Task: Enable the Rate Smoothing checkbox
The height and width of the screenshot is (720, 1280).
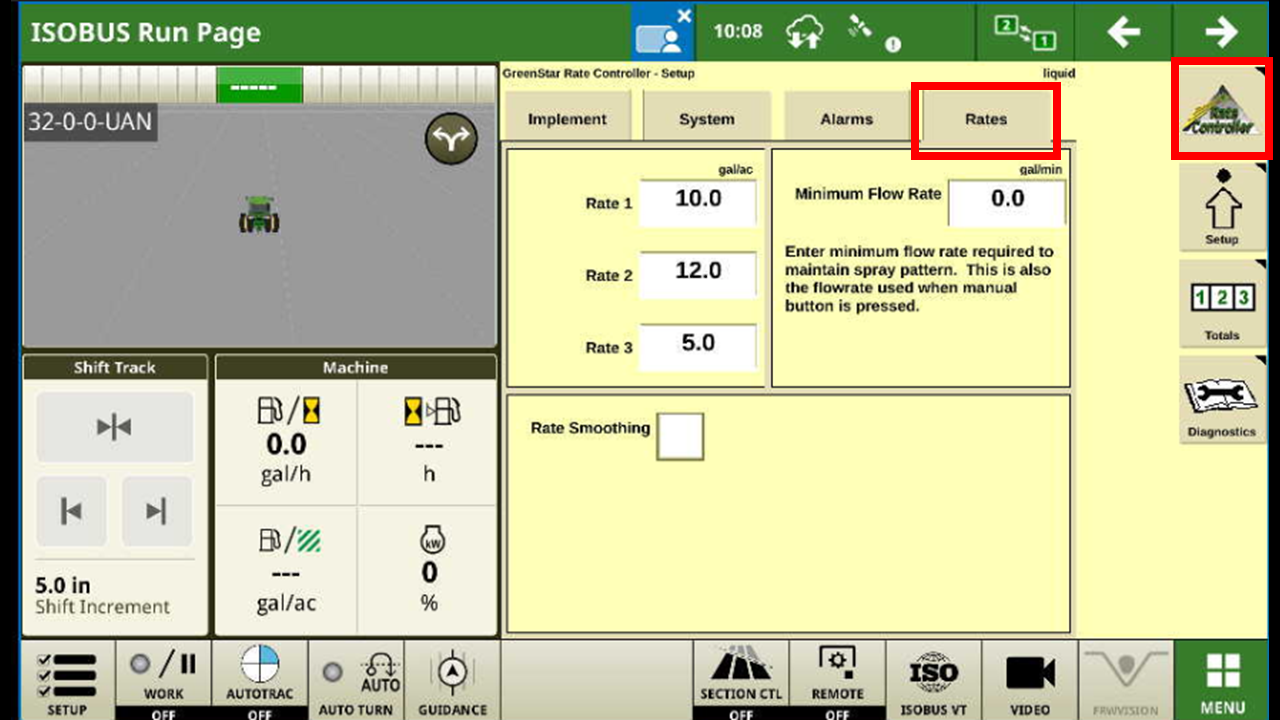Action: point(680,437)
